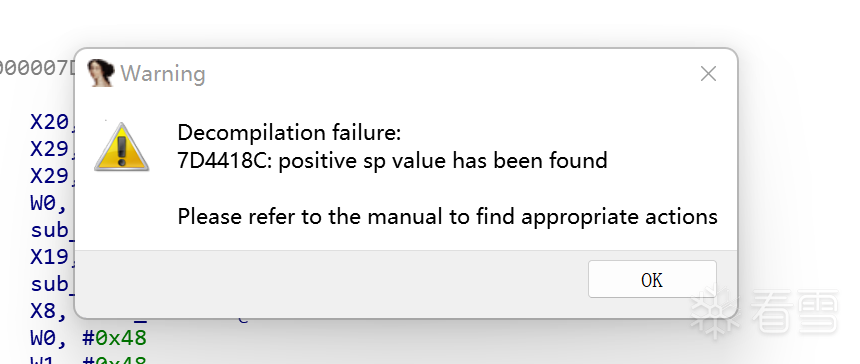Screen dimensions: 860x364
Task: Click the first sub_ function reference
Action: click(x=53, y=230)
